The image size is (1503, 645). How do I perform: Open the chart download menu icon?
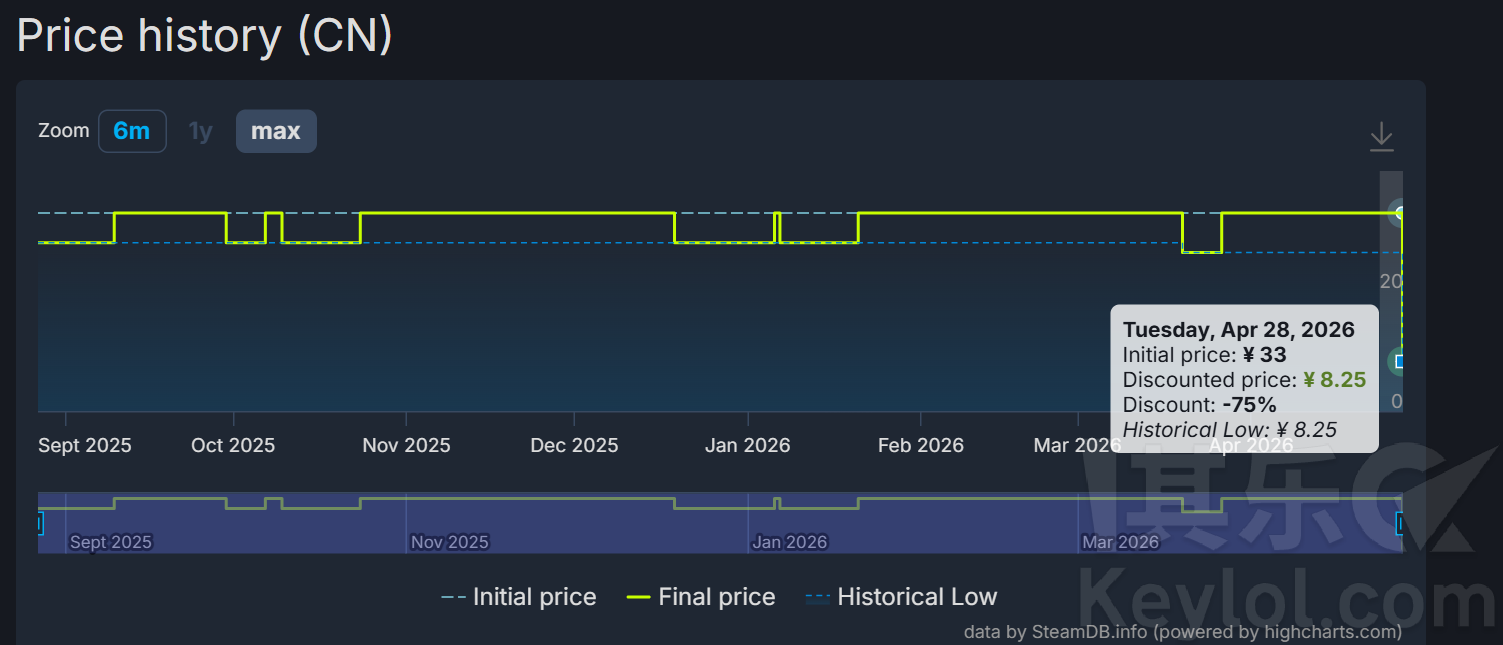click(1381, 136)
